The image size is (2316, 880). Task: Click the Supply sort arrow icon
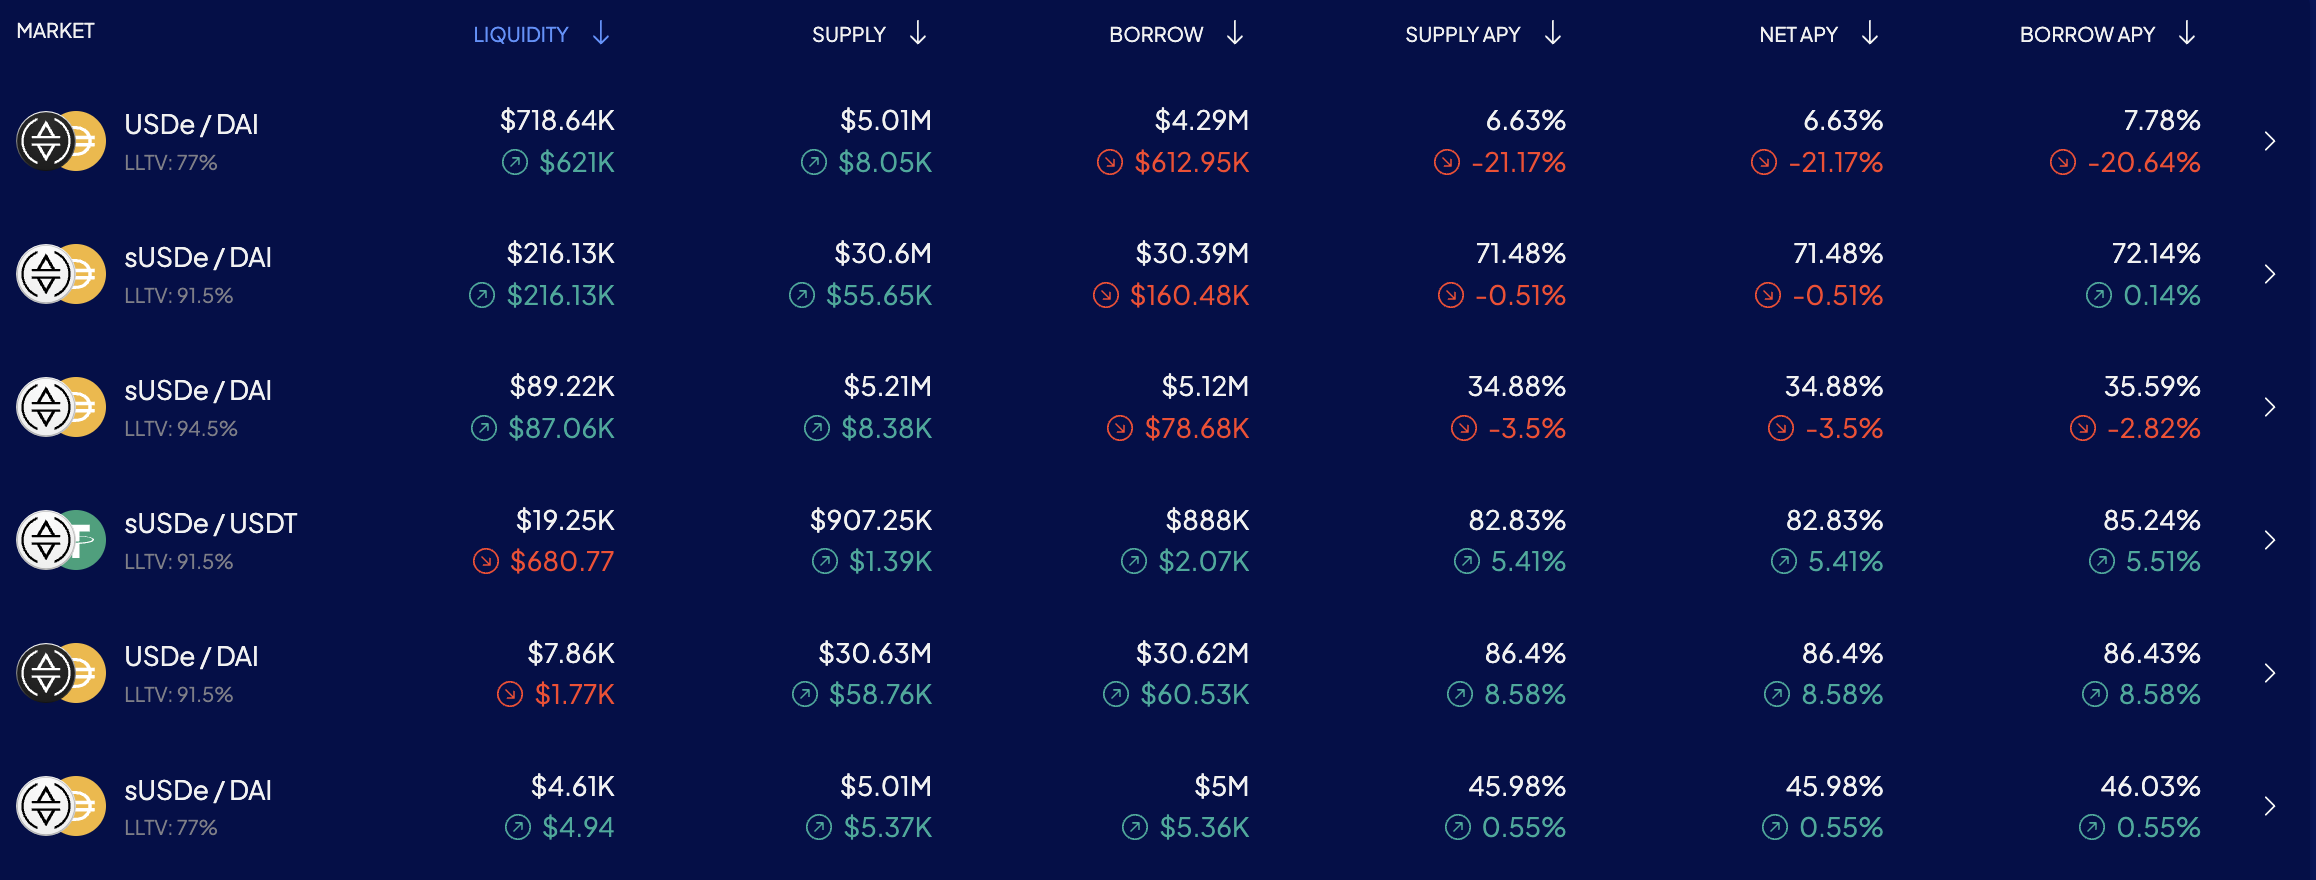pyautogui.click(x=918, y=34)
